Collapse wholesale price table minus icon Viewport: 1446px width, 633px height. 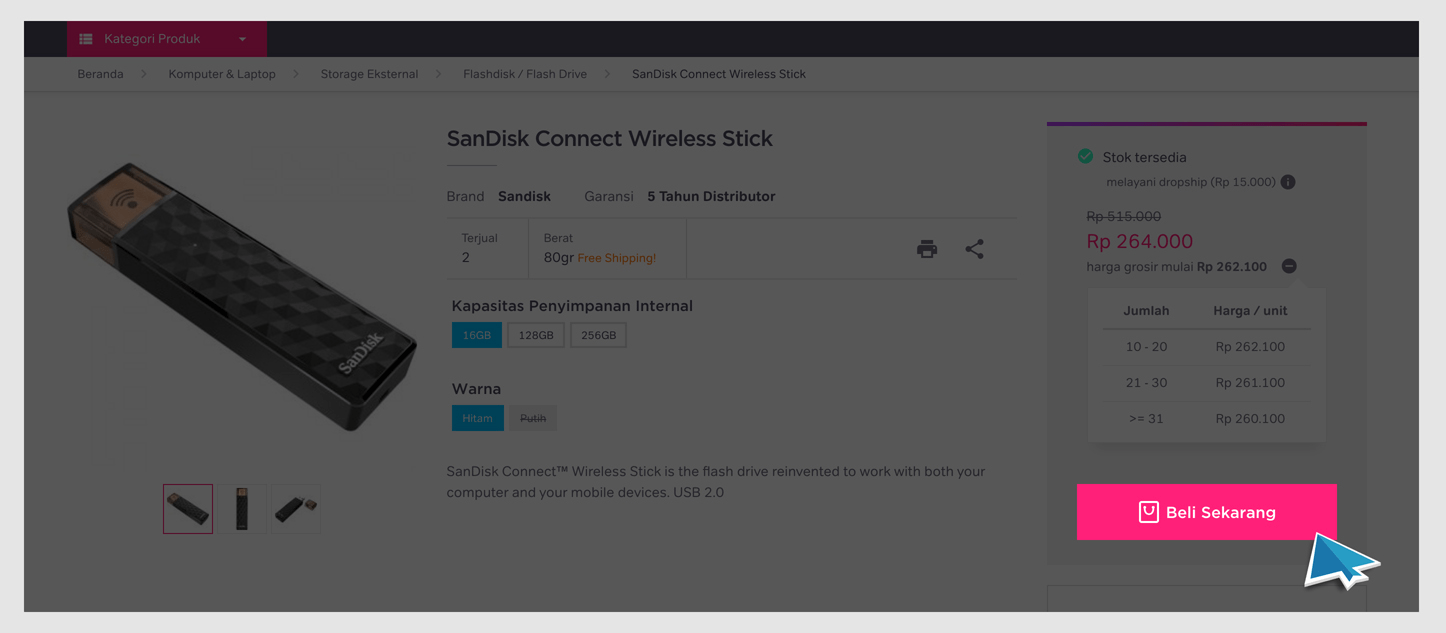click(x=1289, y=266)
